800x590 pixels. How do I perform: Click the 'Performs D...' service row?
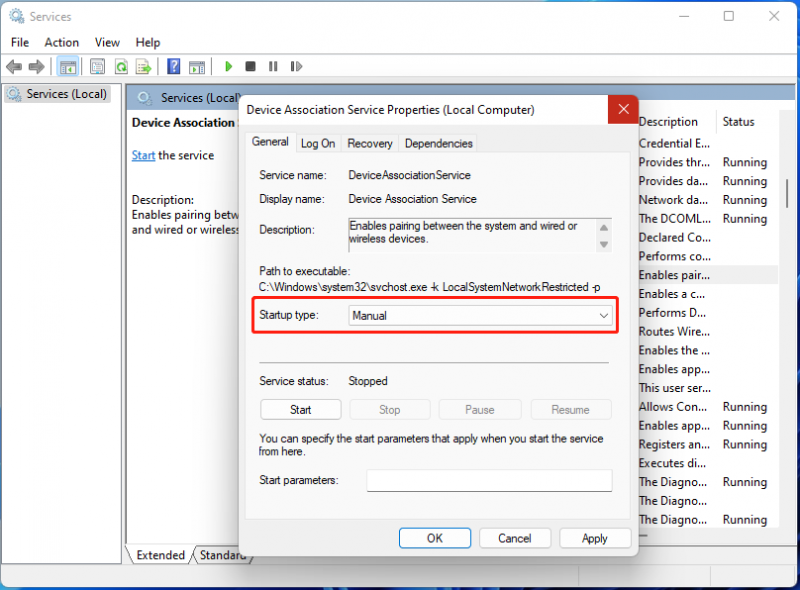[708, 313]
